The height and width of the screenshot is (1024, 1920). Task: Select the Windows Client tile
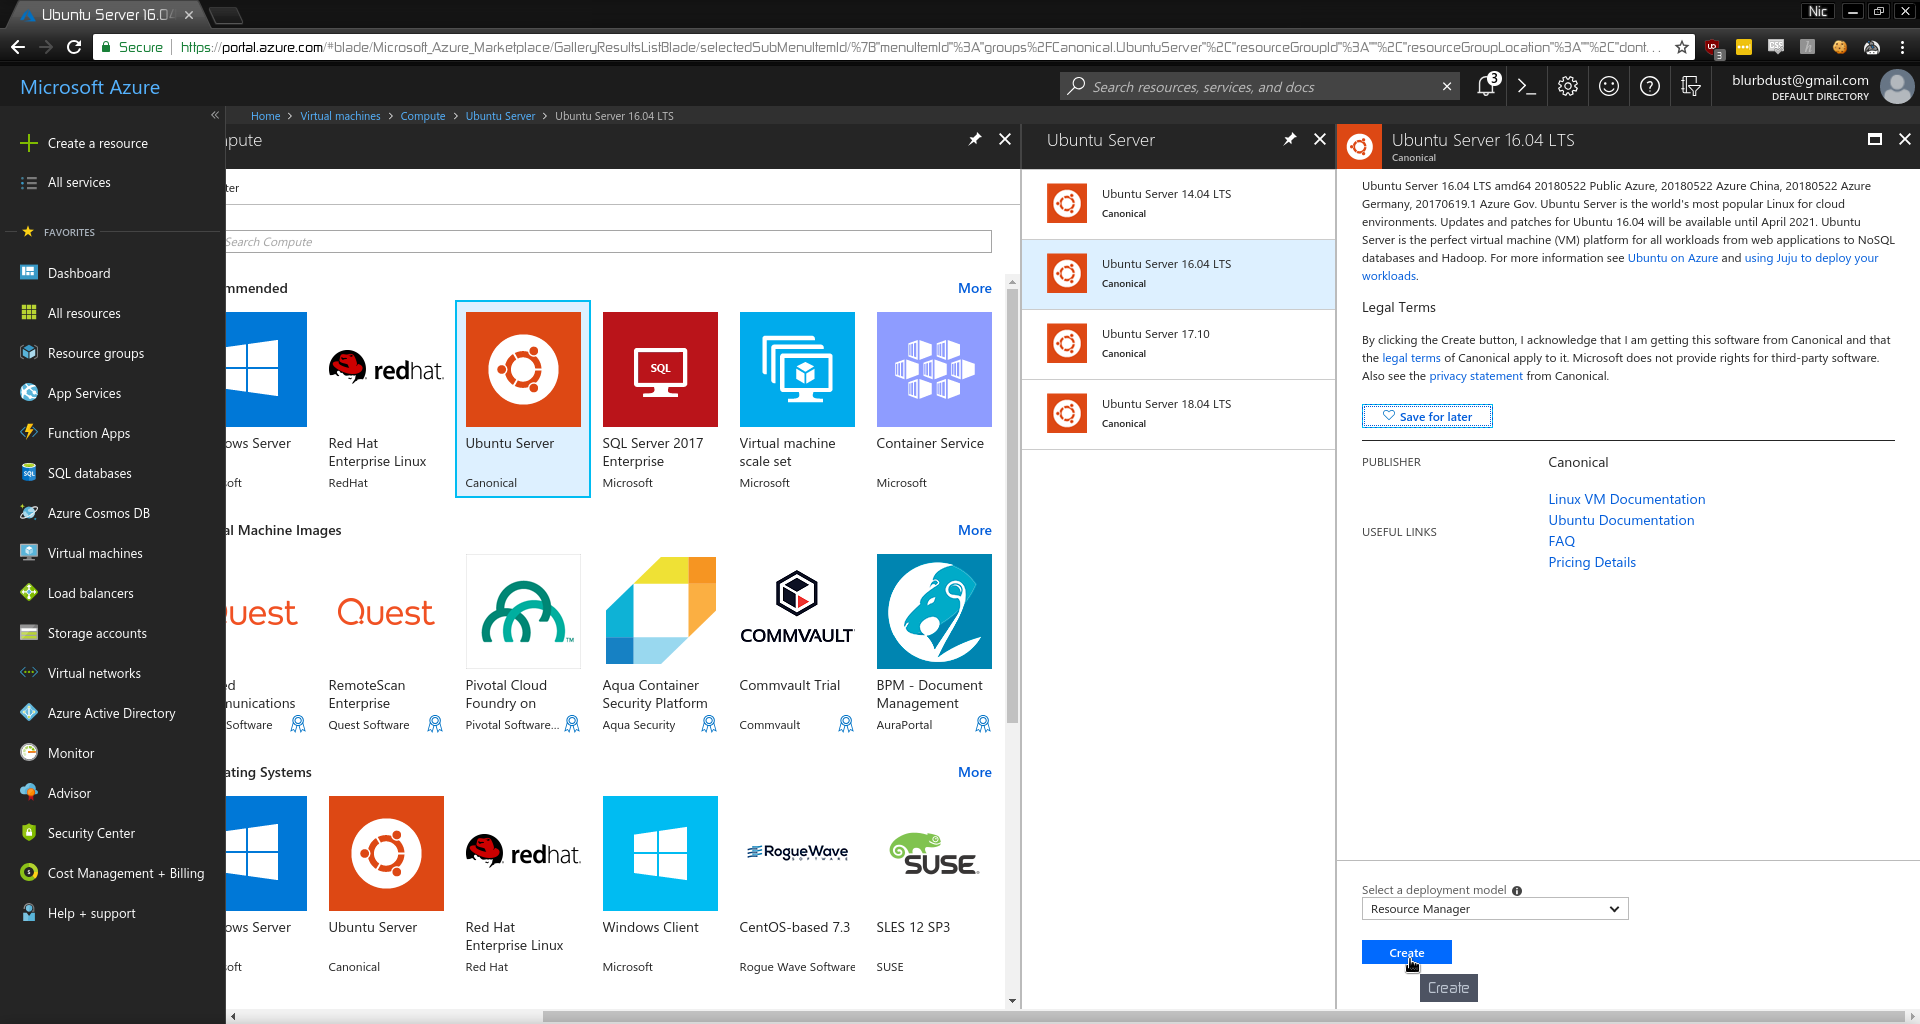click(x=660, y=884)
